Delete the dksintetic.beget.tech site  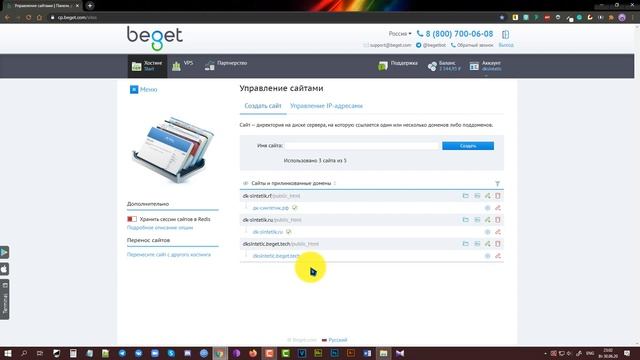(x=498, y=244)
